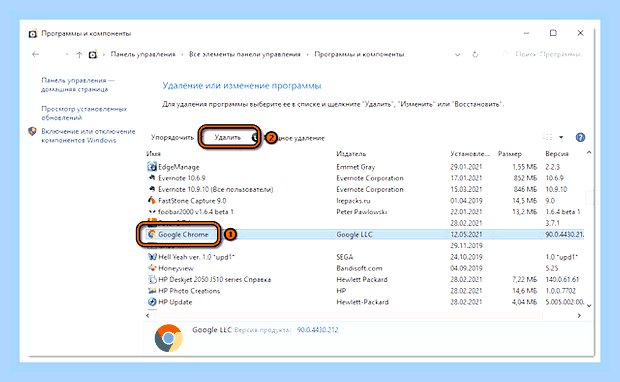
Task: Click the horizontal scrollbar right arrow
Action: pos(579,316)
